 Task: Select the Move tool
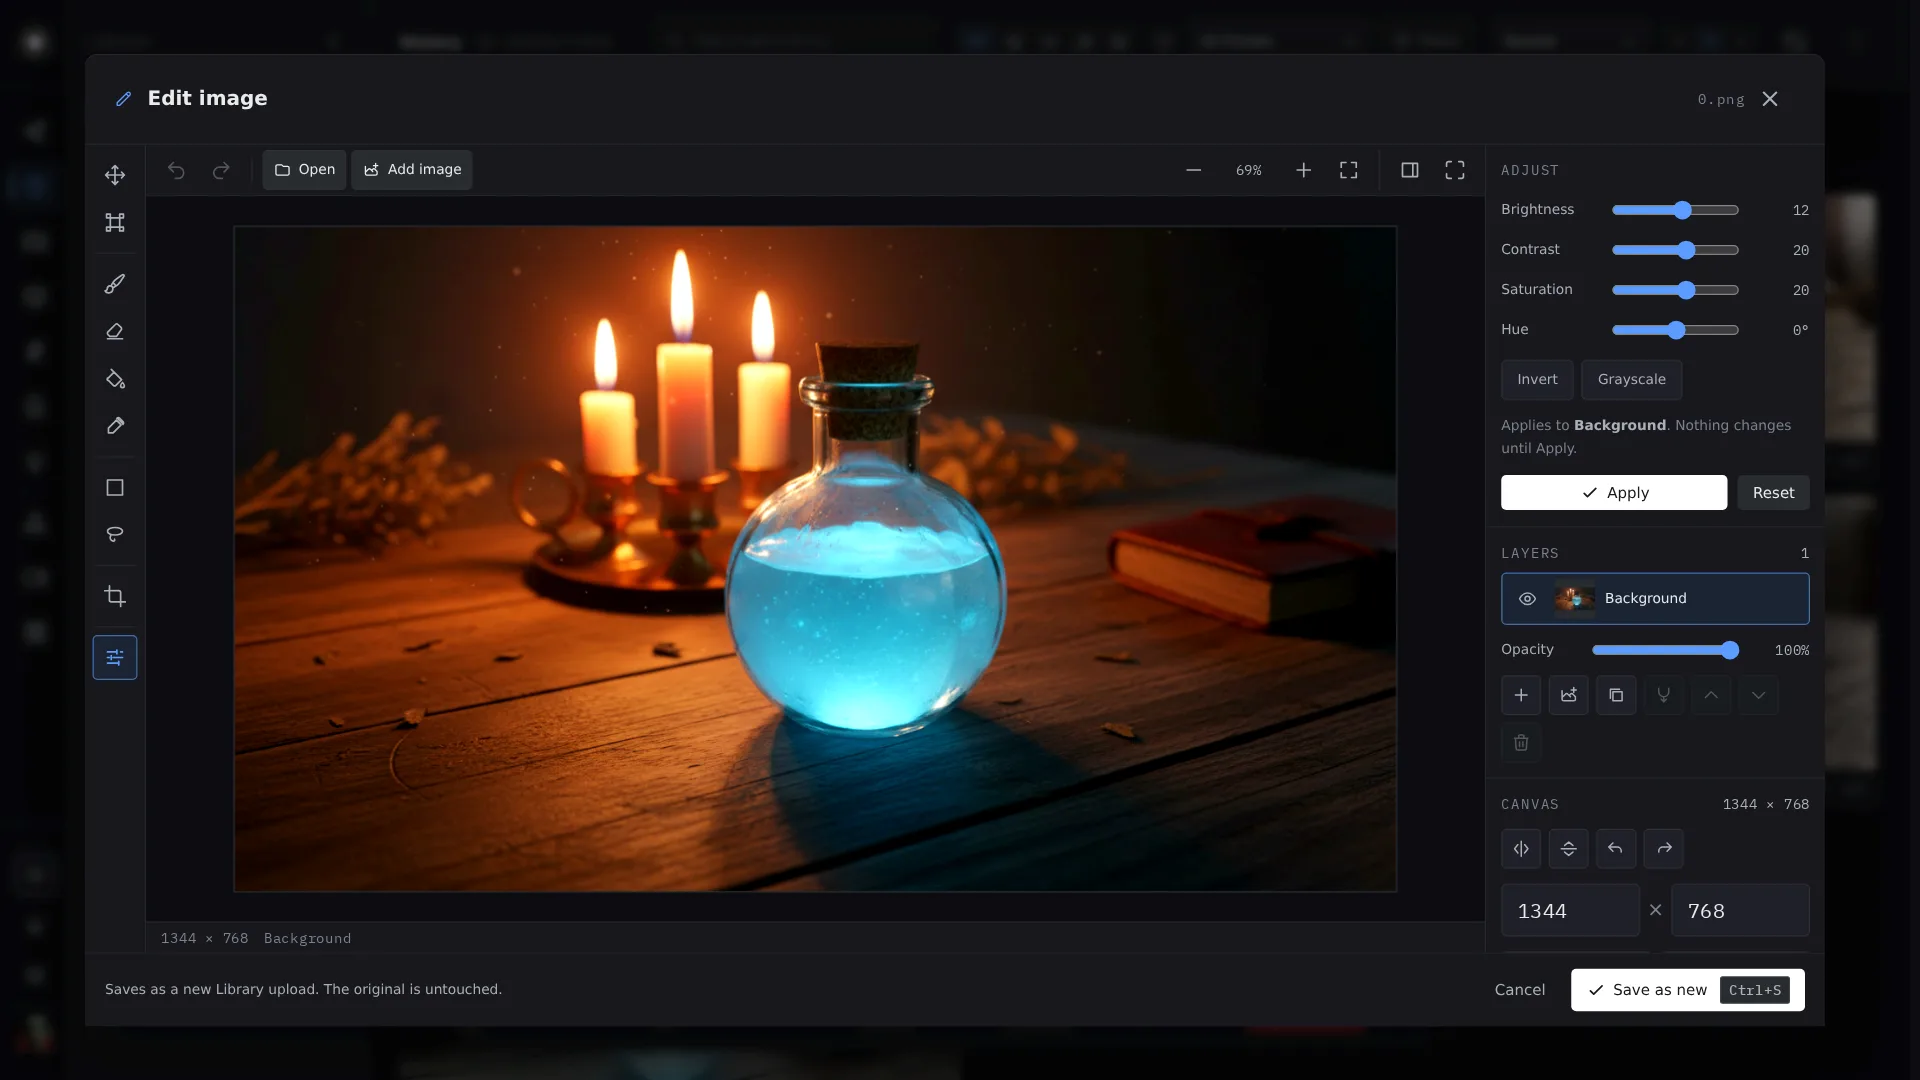coord(115,175)
